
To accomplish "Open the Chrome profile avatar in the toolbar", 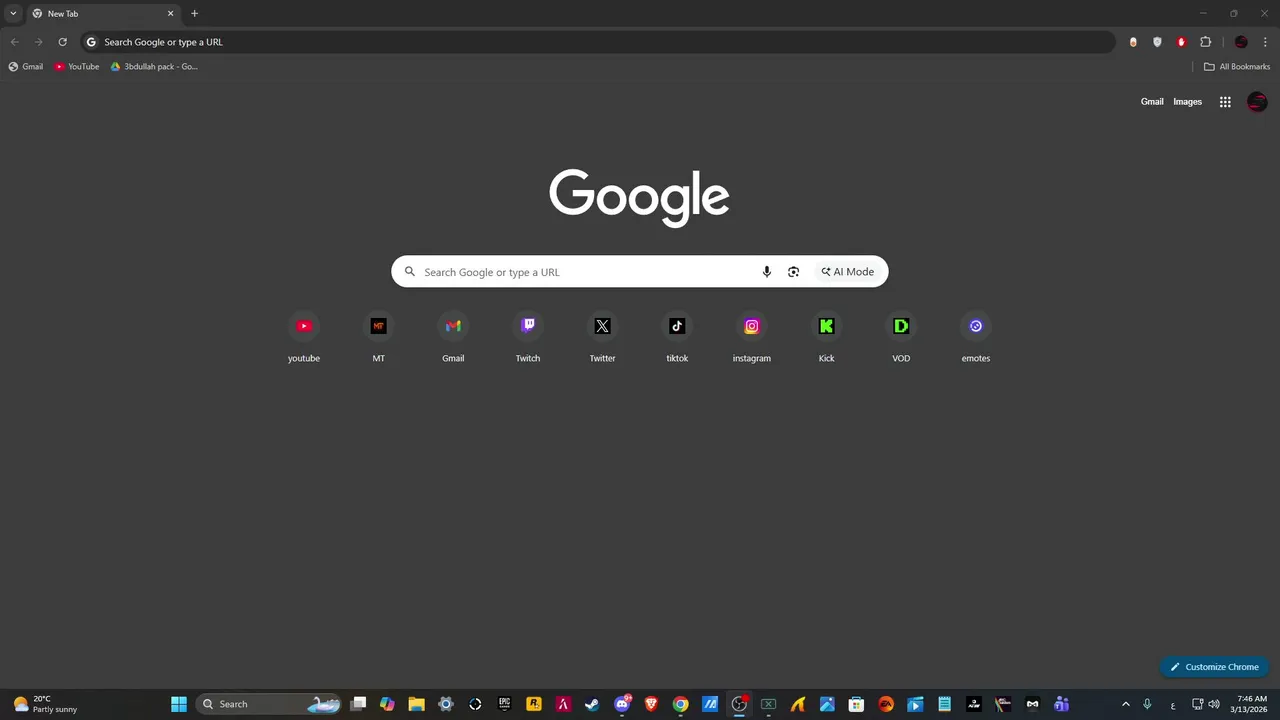I will click(x=1241, y=42).
